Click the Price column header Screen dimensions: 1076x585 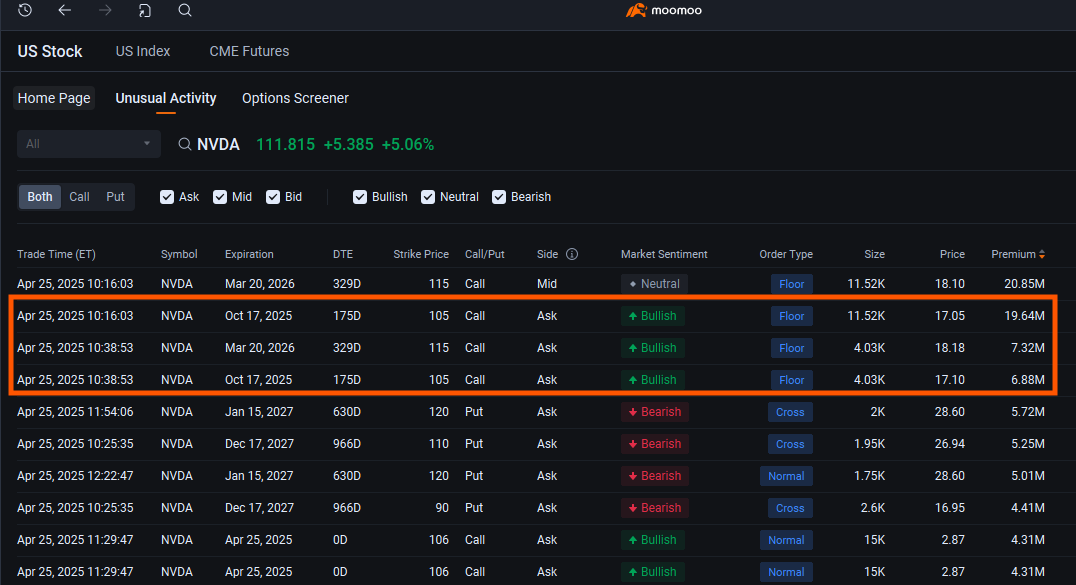(952, 254)
